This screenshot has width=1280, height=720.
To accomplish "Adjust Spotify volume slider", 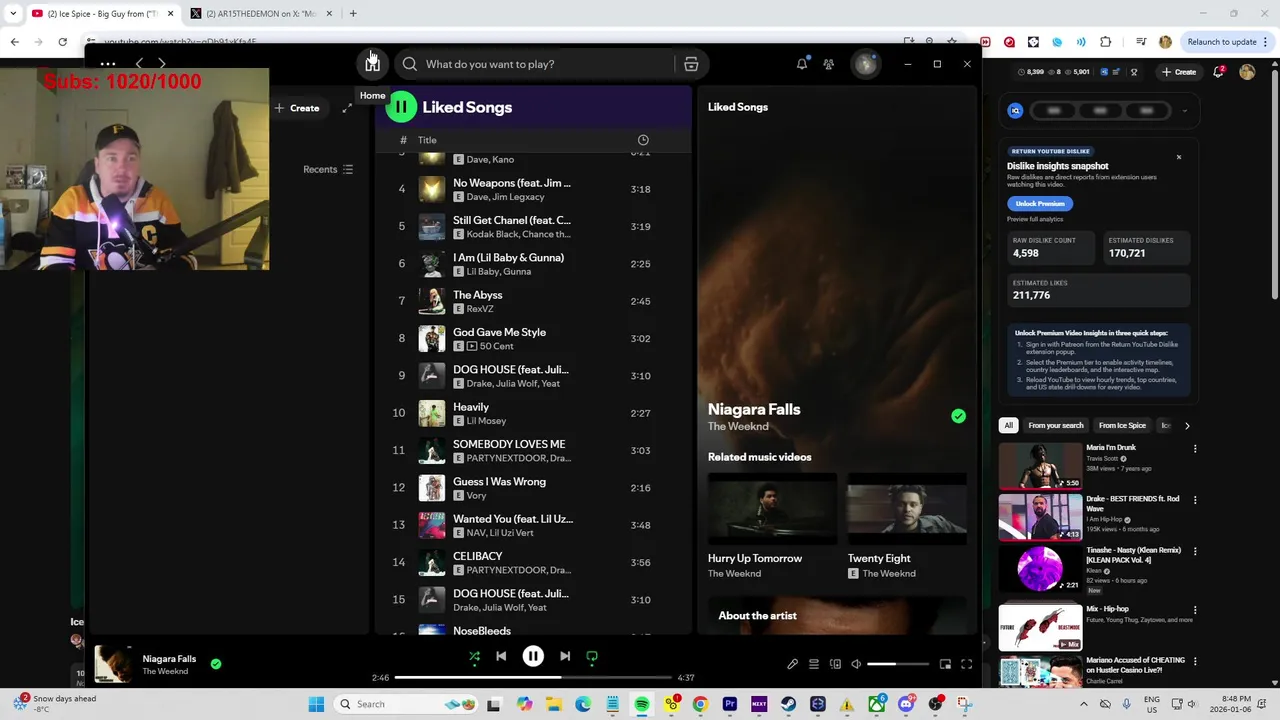I will [x=897, y=664].
